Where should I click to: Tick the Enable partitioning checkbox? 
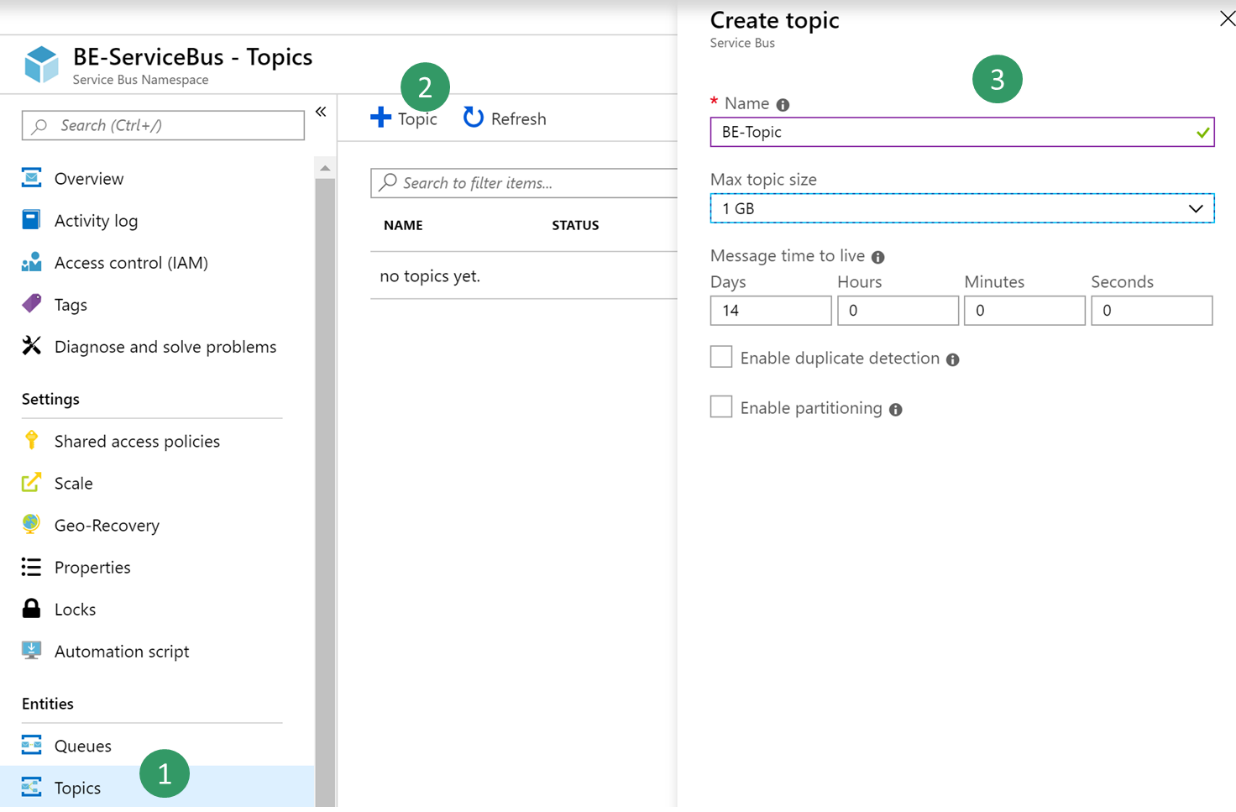tap(721, 407)
